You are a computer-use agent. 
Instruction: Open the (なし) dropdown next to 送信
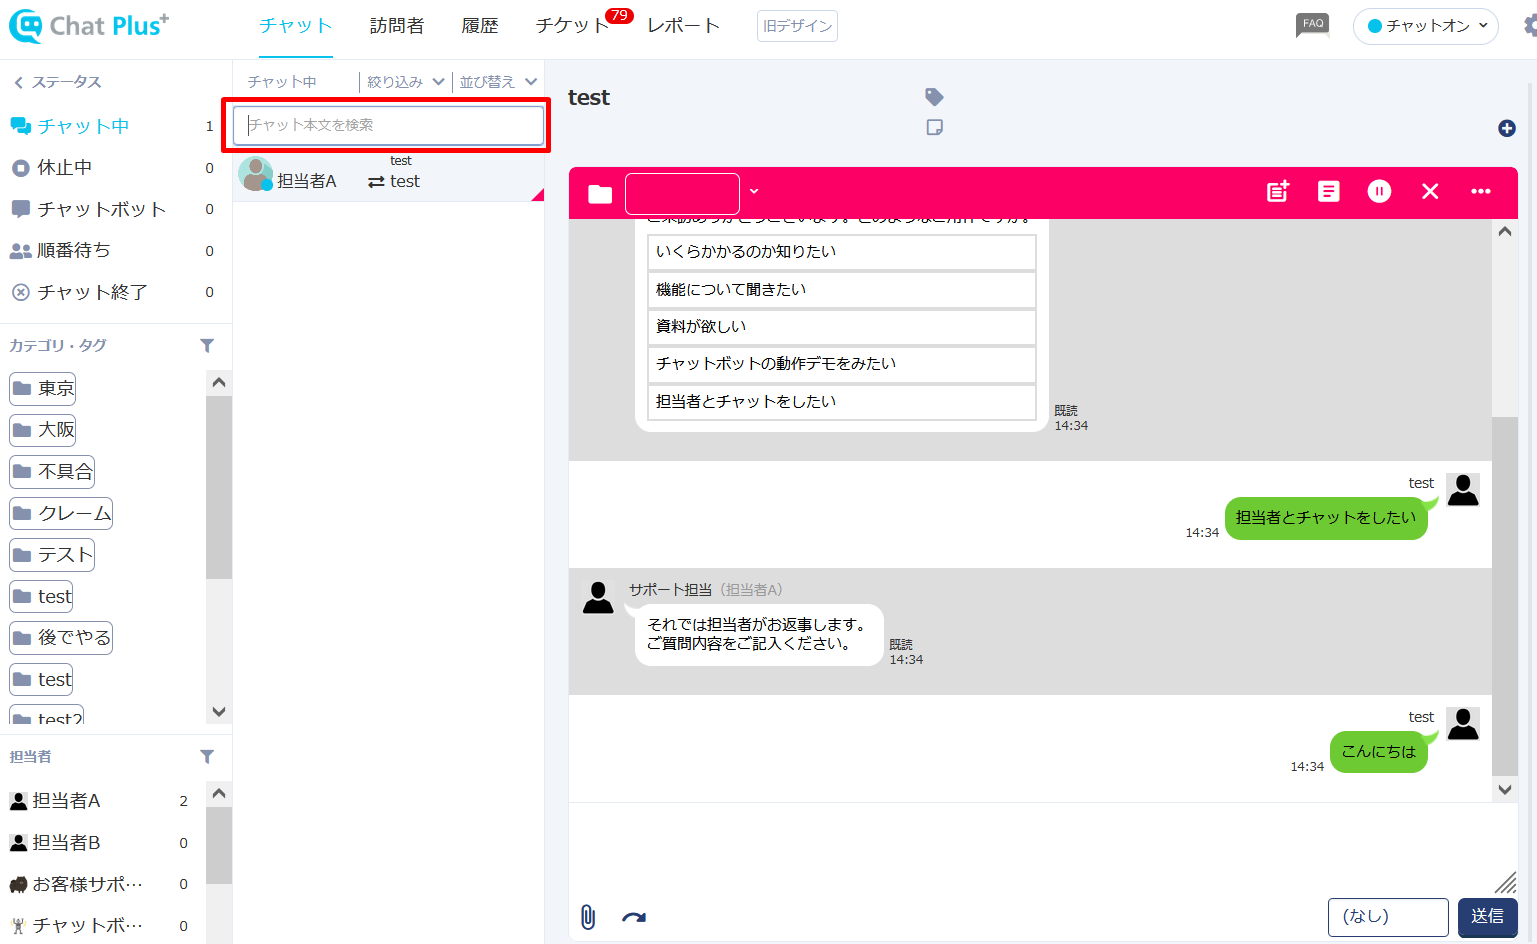pos(1387,917)
